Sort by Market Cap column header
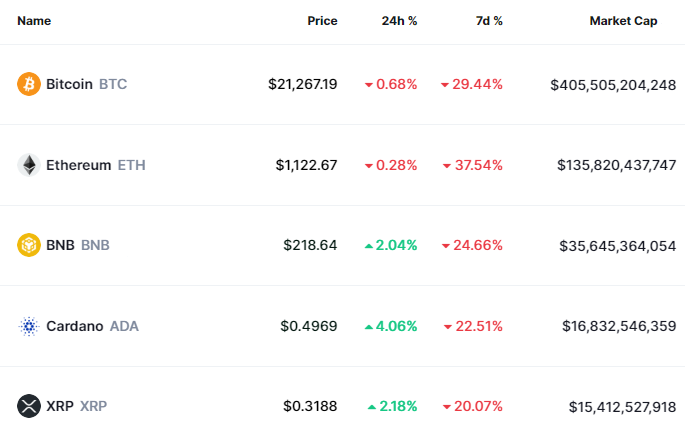 [x=623, y=21]
